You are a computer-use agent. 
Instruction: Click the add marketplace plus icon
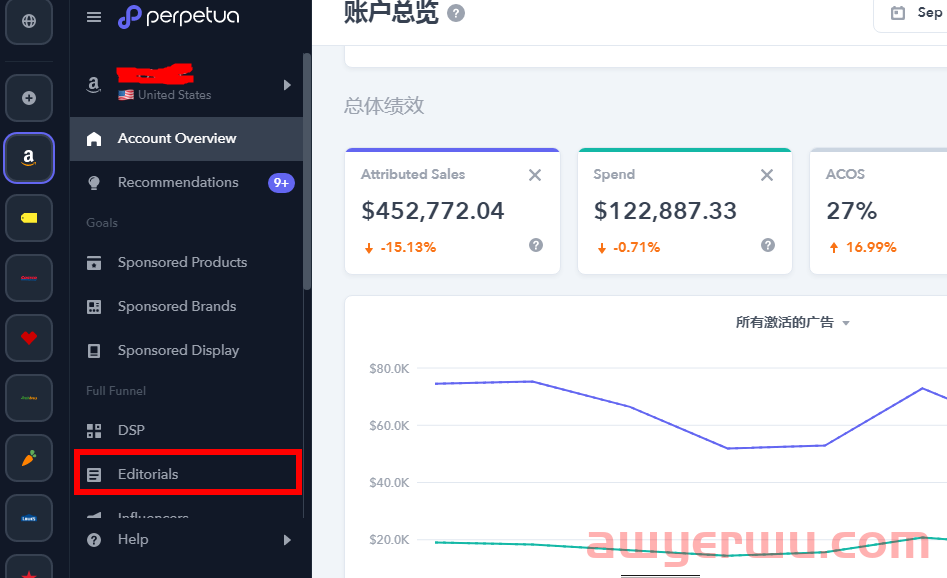pos(28,98)
